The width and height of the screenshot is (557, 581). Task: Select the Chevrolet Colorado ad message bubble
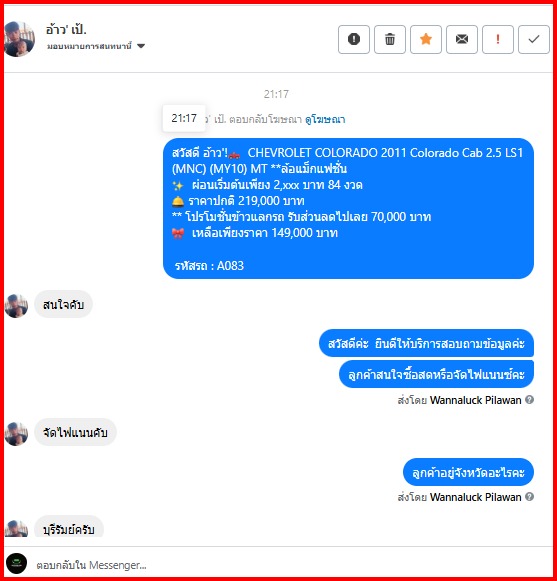pyautogui.click(x=348, y=208)
